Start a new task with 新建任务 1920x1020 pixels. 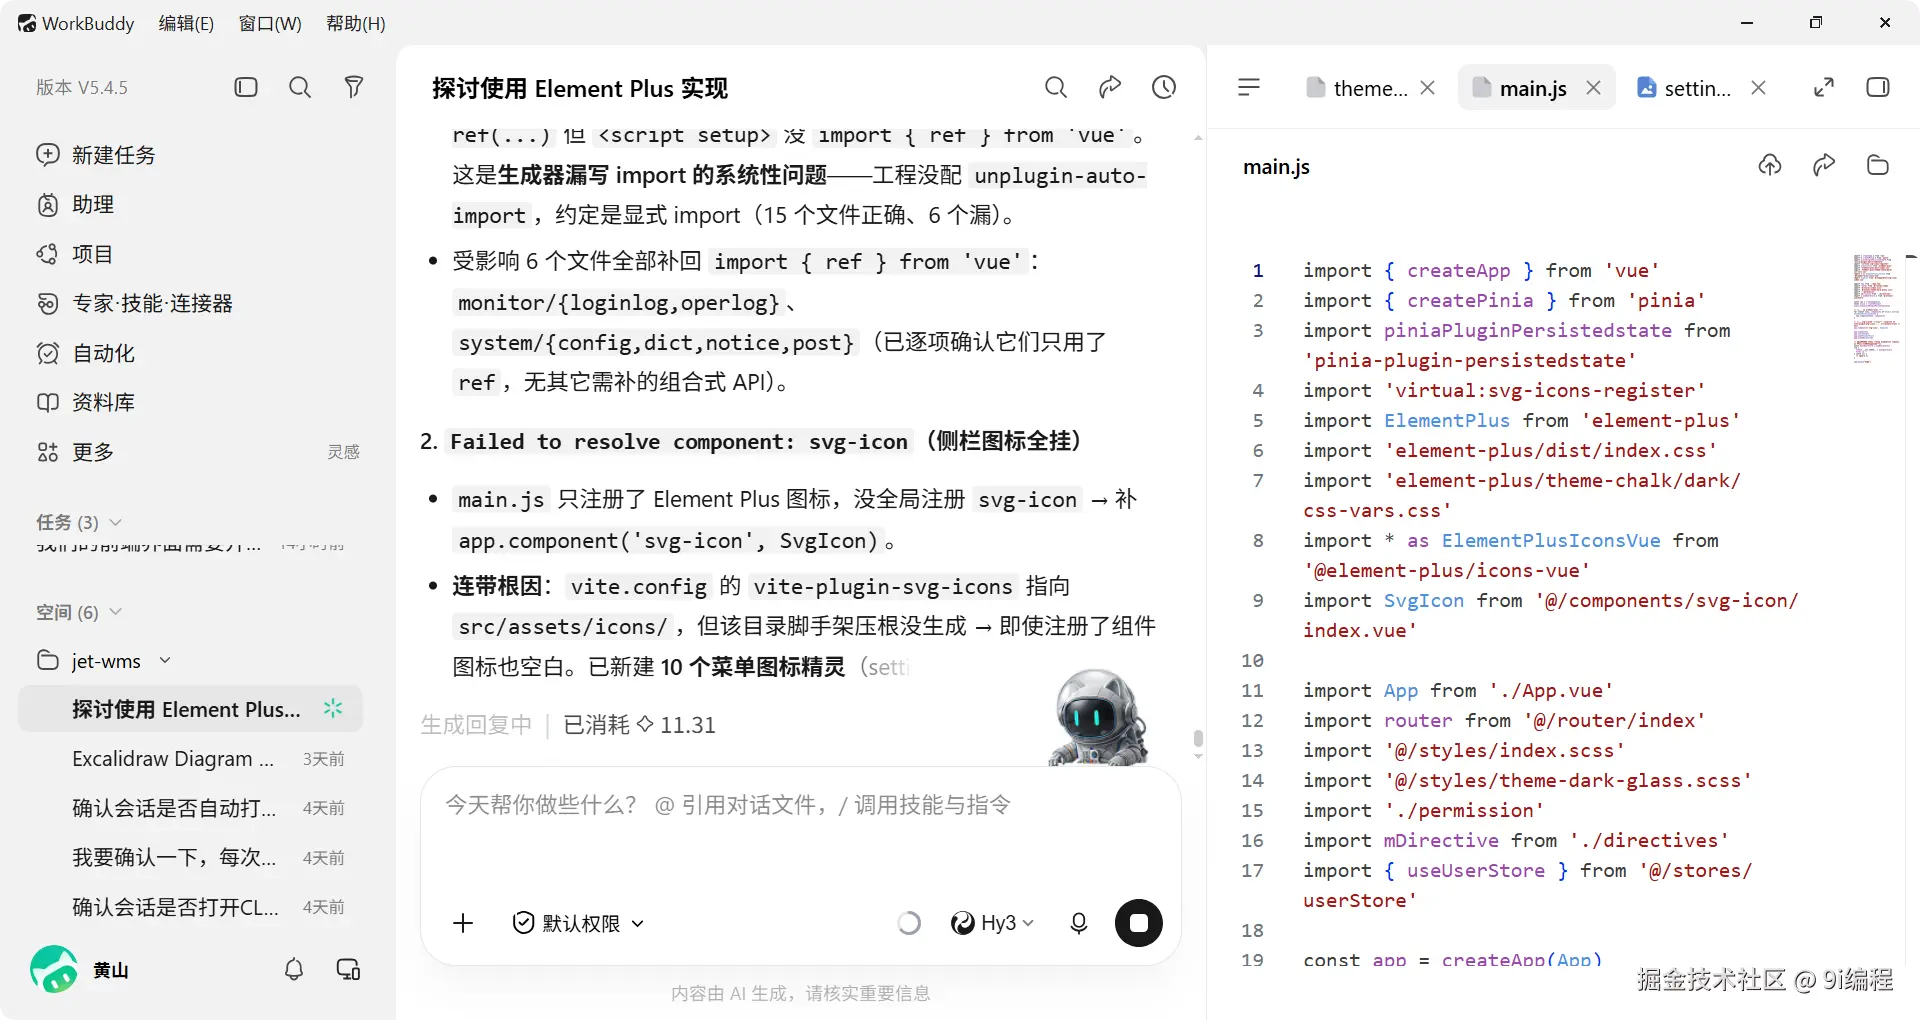coord(96,155)
